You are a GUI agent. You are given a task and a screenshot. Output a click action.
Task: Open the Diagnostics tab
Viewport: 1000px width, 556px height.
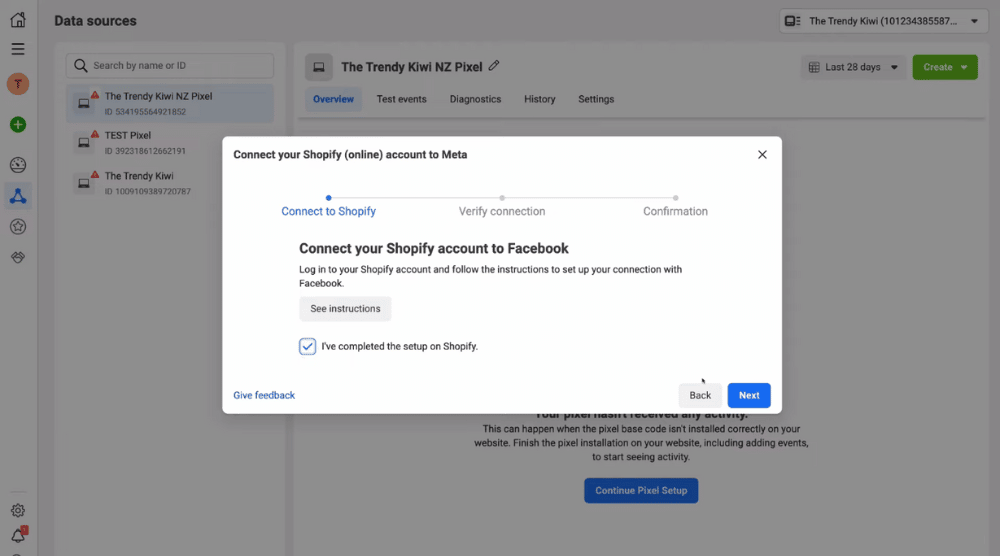[475, 99]
